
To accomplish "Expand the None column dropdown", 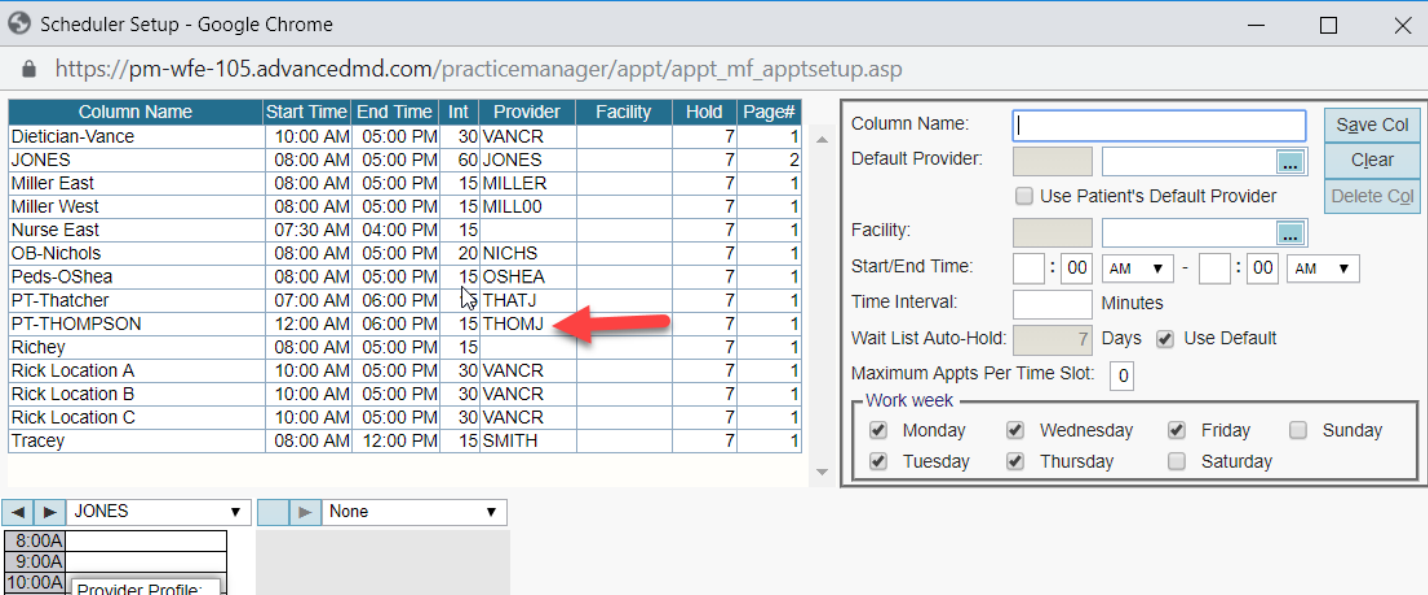I will click(414, 512).
